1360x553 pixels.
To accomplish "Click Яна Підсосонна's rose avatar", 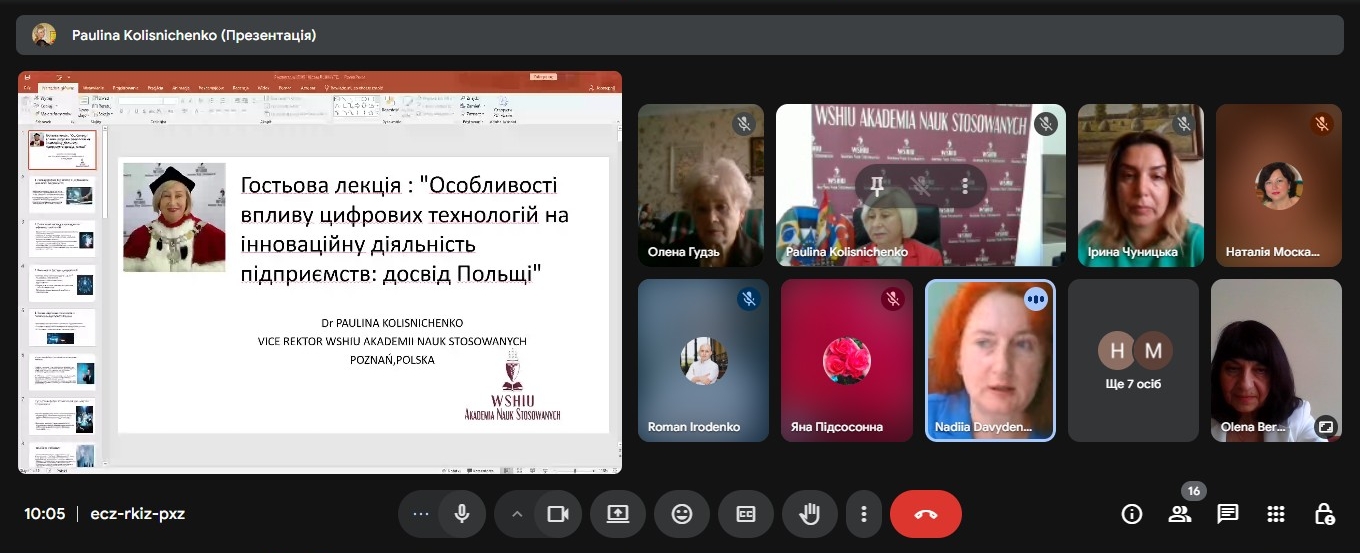I will pyautogui.click(x=846, y=360).
